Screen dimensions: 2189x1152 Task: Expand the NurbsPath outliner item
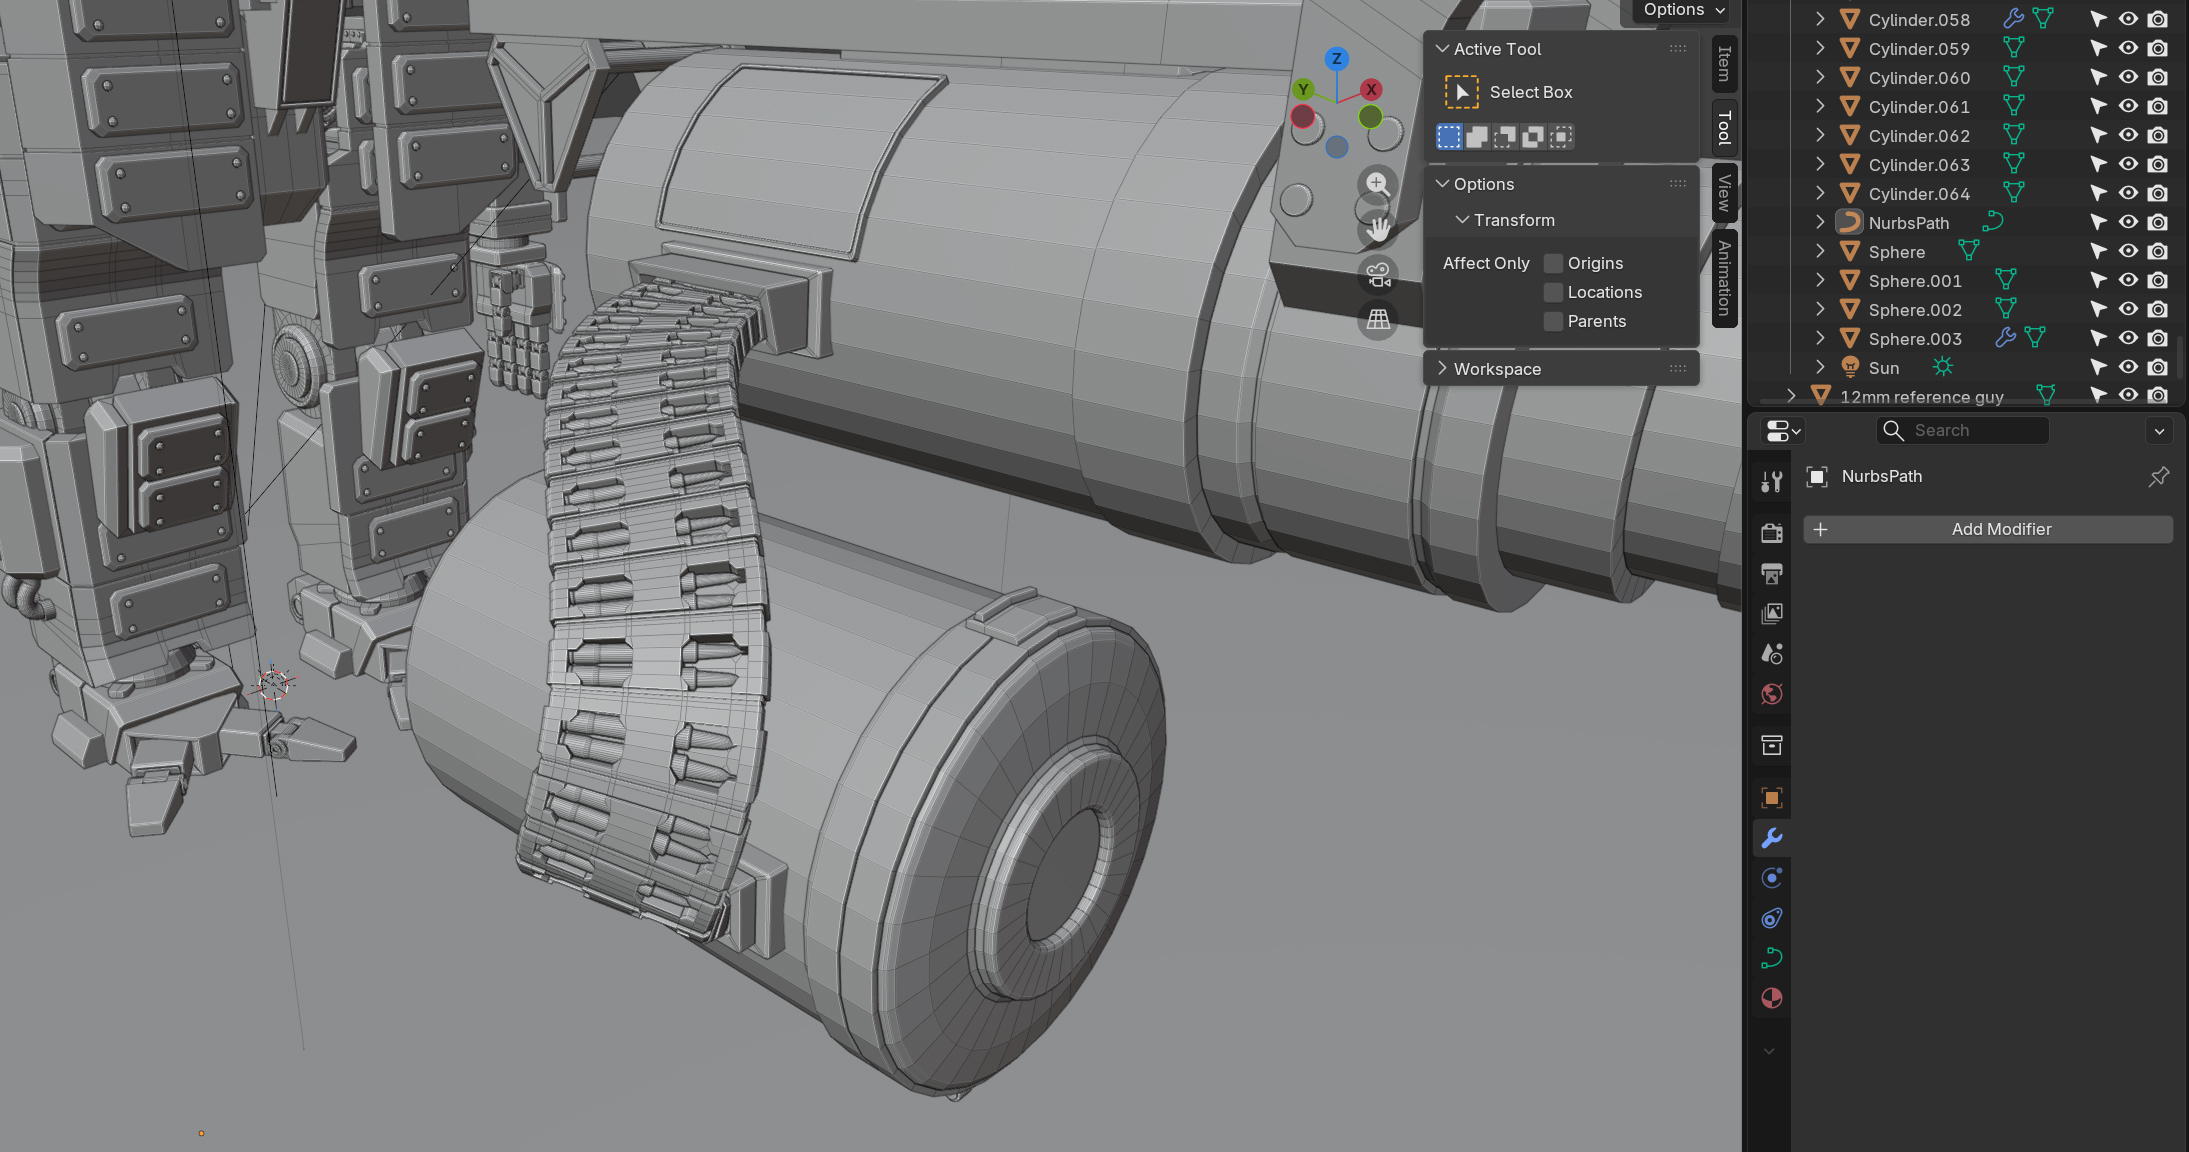(x=1820, y=222)
